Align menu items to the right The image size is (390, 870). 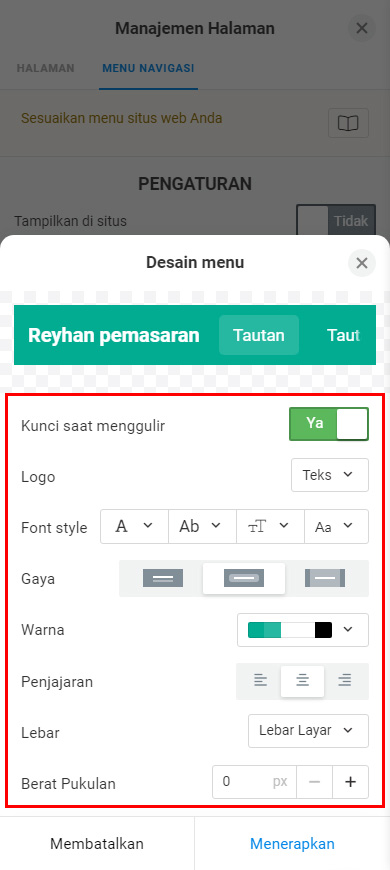345,680
